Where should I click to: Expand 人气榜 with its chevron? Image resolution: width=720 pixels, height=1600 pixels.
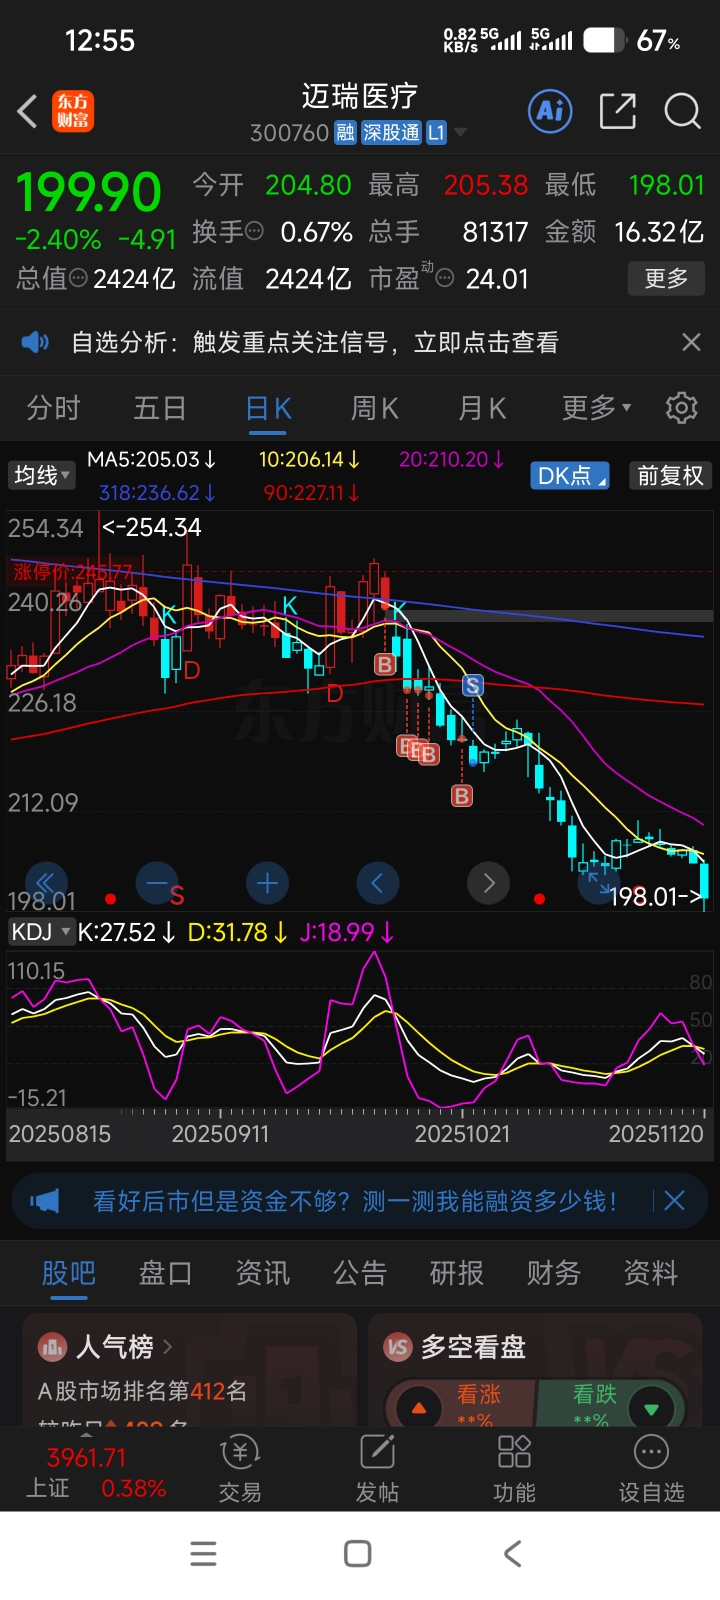coord(167,1347)
